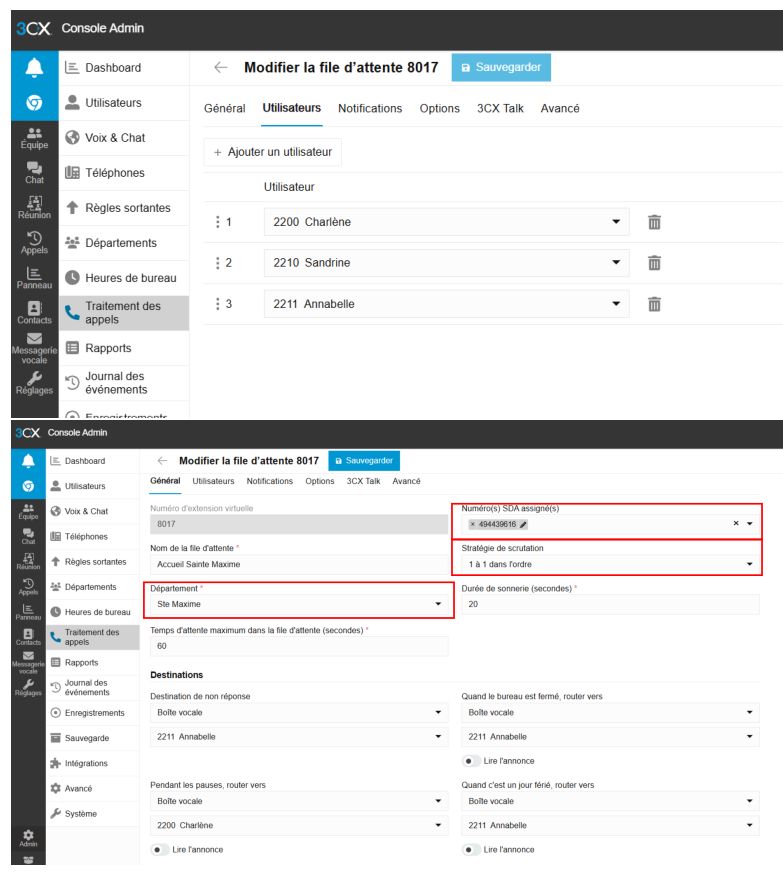Open Département dropdown Ste Maxime
Screen dimensions: 783x884
pos(299,604)
